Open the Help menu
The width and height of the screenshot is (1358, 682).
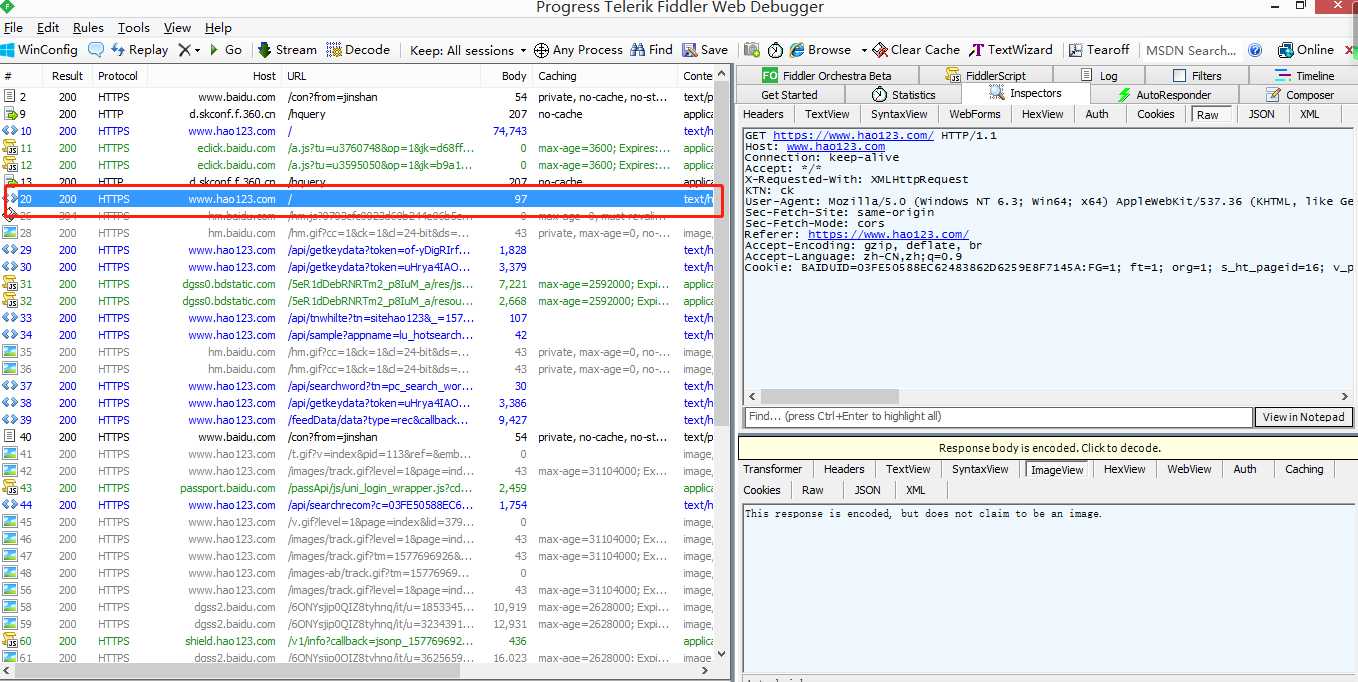tap(218, 27)
